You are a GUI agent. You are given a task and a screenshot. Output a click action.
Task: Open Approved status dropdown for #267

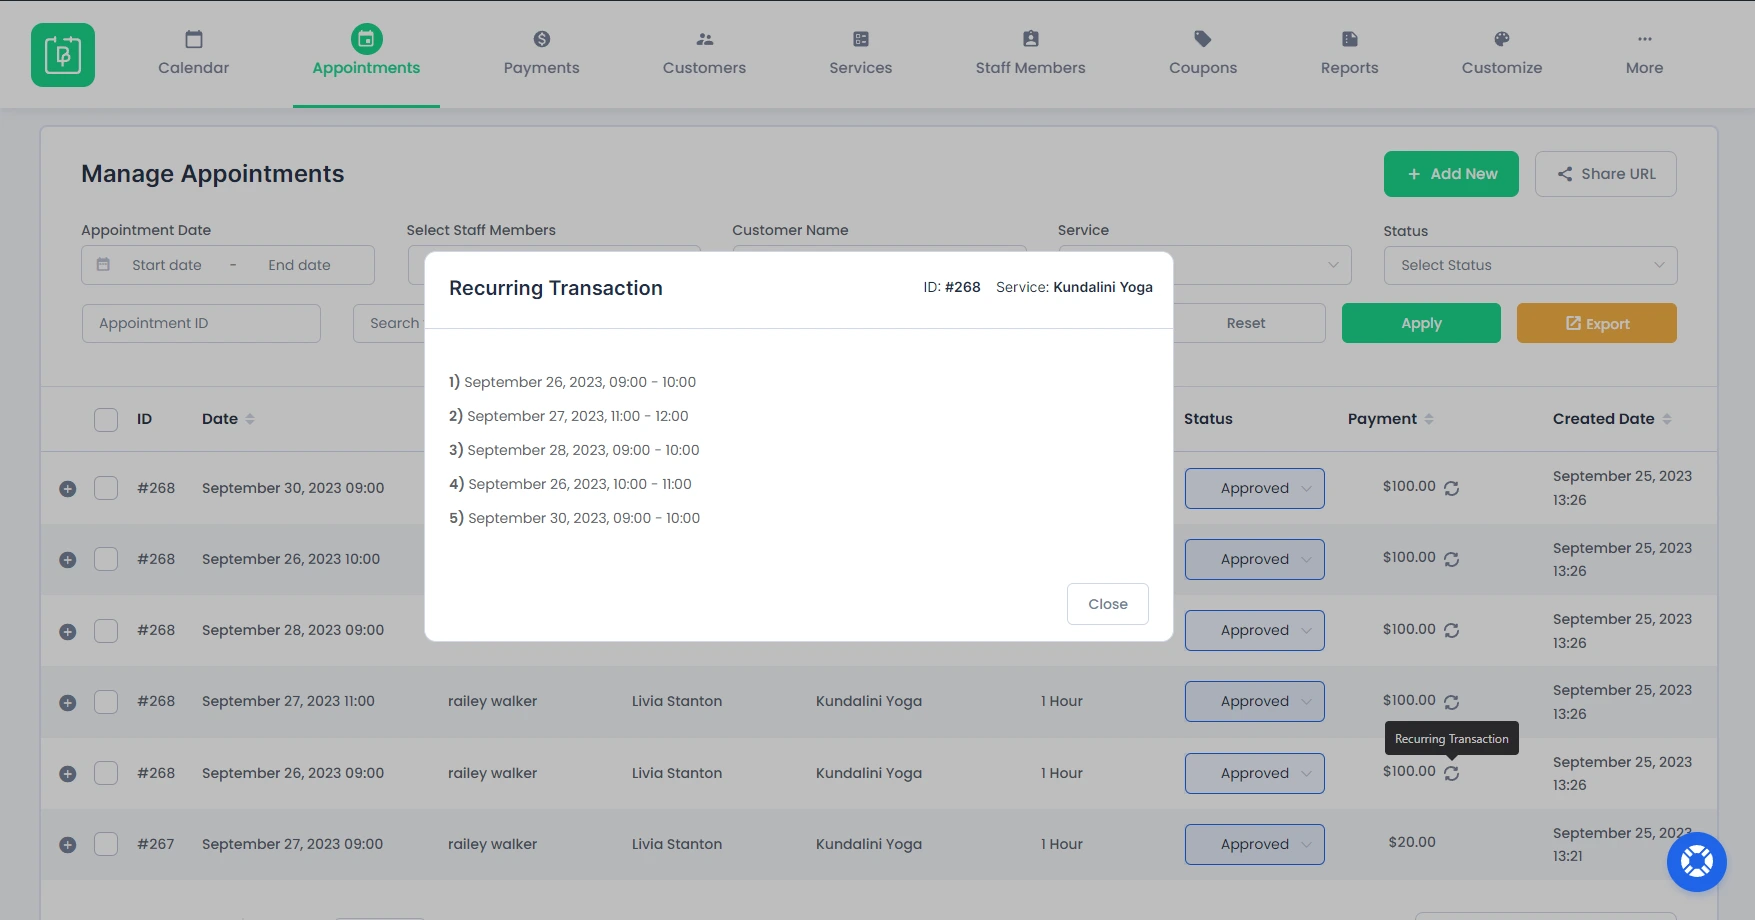pyautogui.click(x=1254, y=844)
